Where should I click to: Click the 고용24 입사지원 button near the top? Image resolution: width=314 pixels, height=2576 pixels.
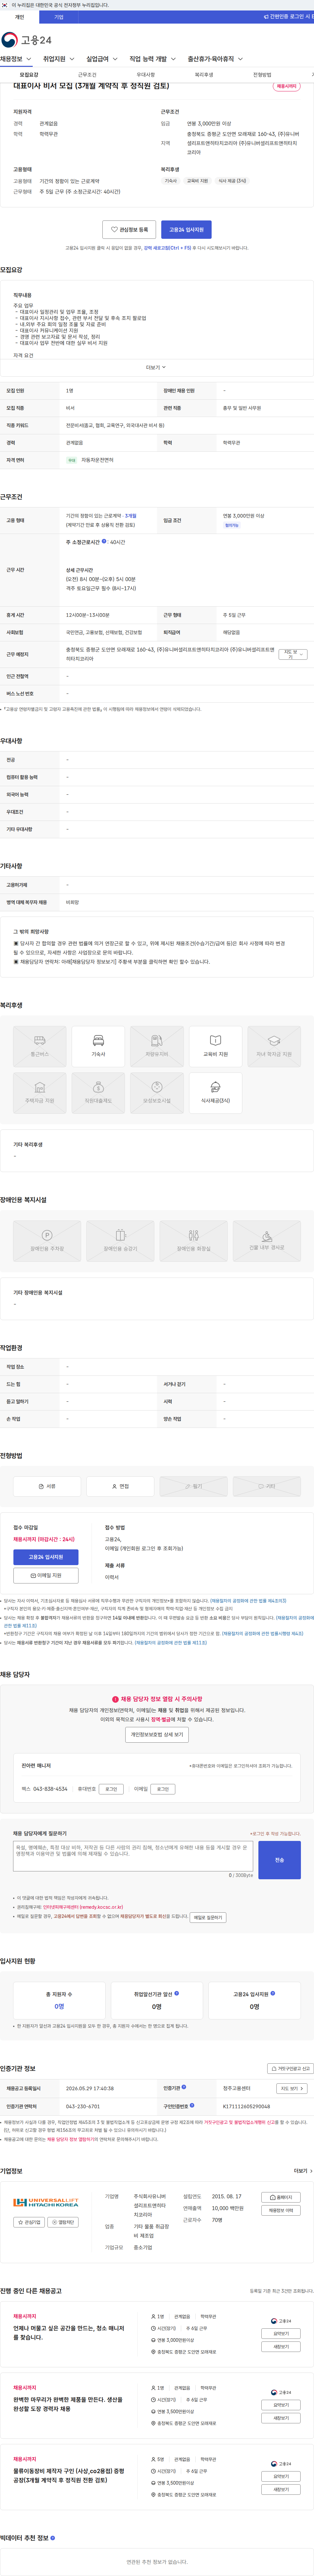tap(186, 230)
